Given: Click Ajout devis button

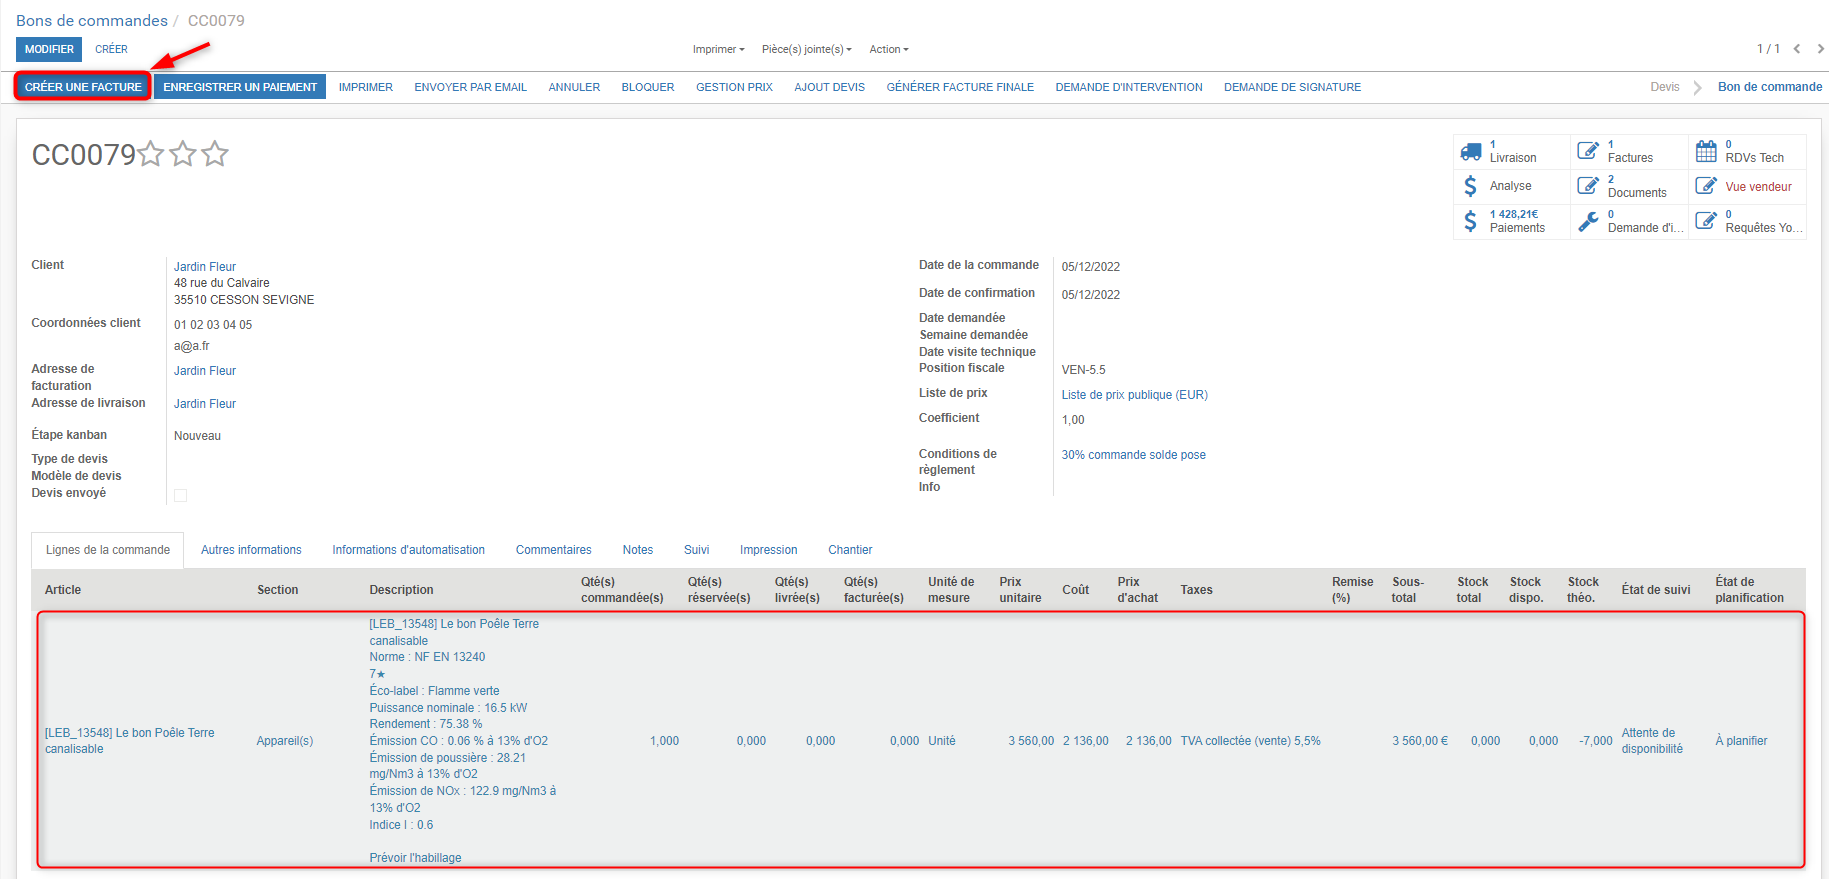Looking at the screenshot, I should [829, 87].
